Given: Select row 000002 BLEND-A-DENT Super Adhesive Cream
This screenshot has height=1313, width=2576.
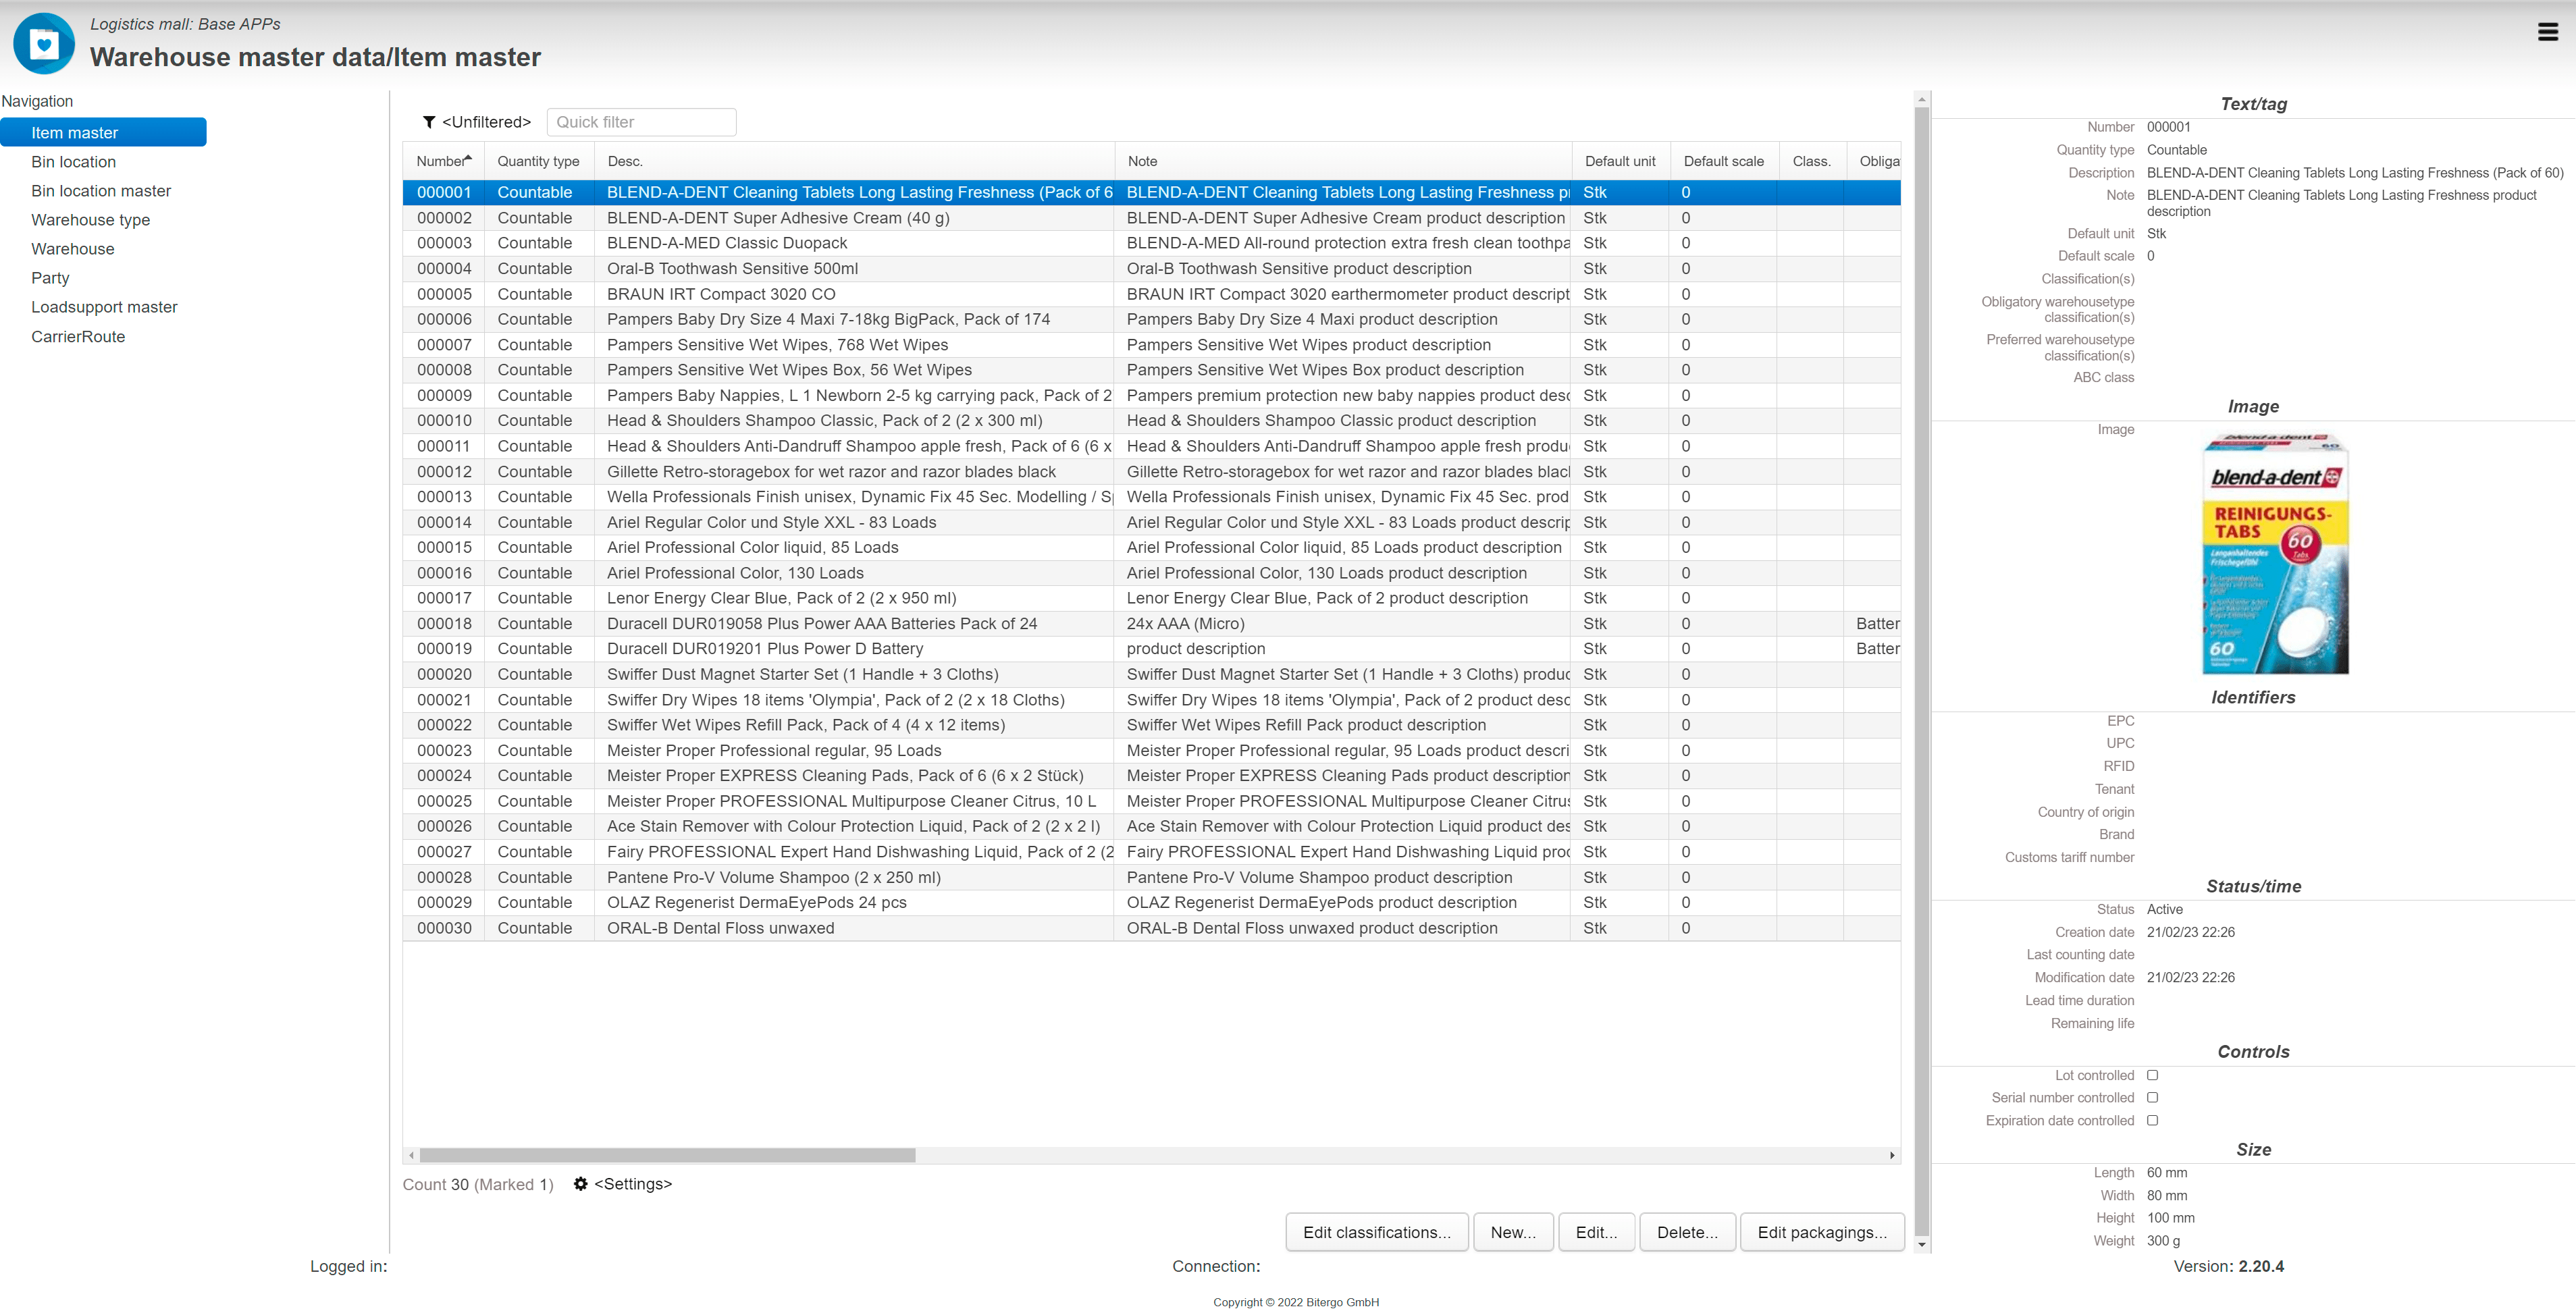Looking at the screenshot, I should click(1151, 218).
